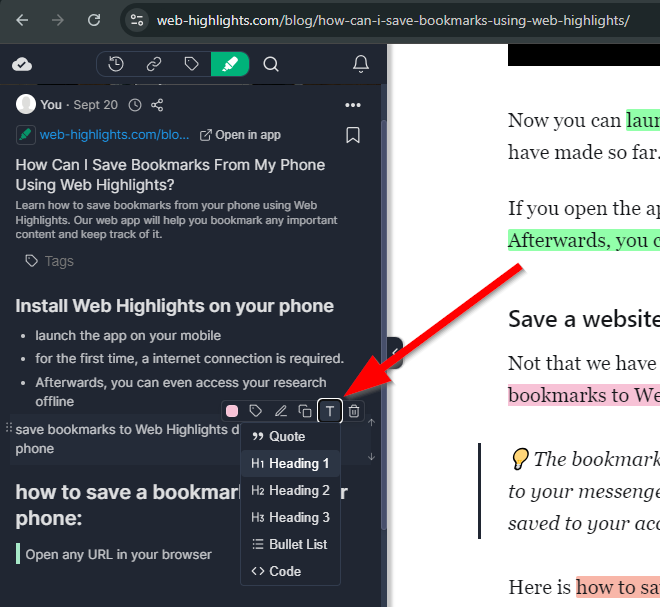Click highlight 'save bookmarks to Web Highlights'
This screenshot has height=607, width=660.
(127, 439)
